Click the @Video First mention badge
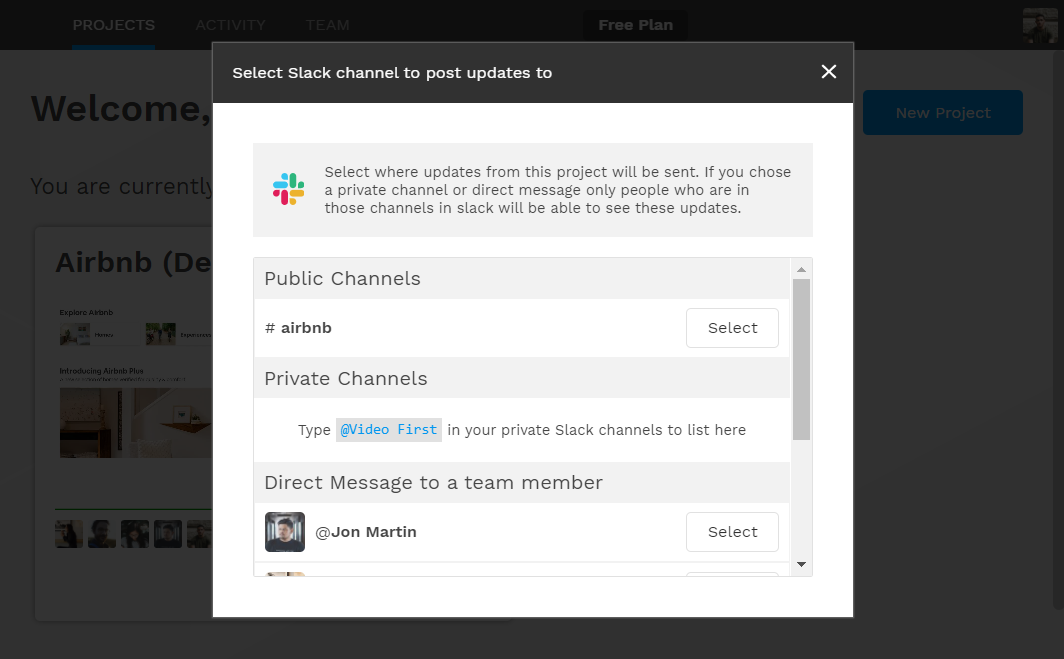Screen dimensions: 1064x659 [x=388, y=429]
